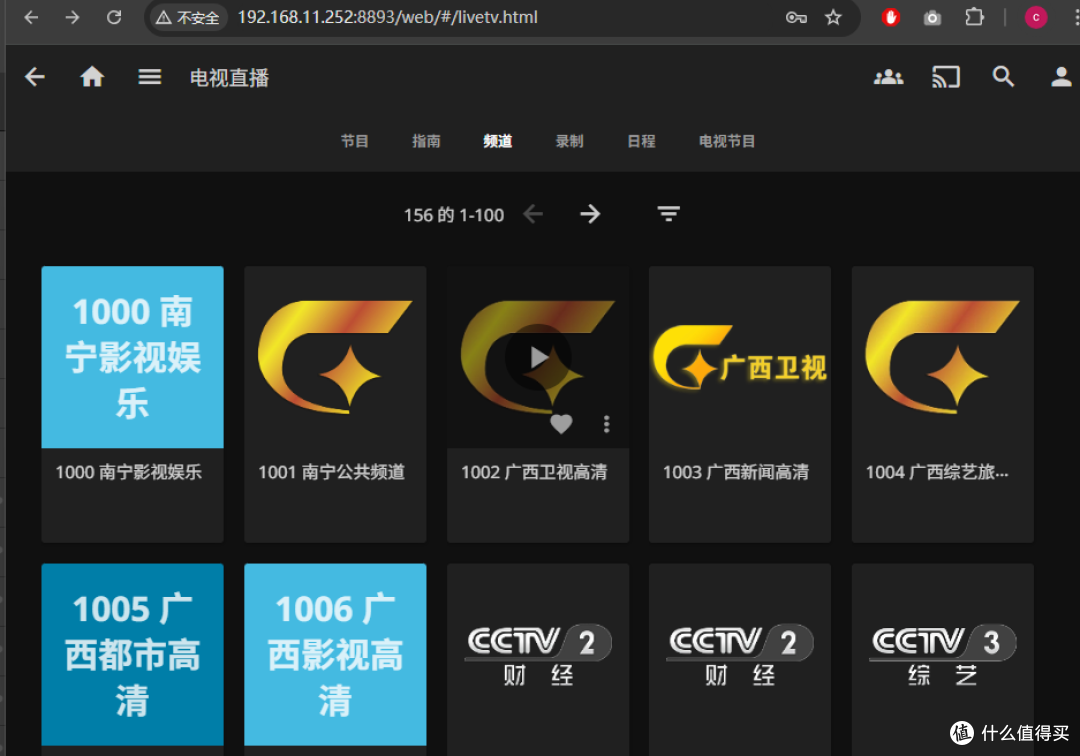Open the search magnifier icon
1080x756 pixels.
[1003, 76]
